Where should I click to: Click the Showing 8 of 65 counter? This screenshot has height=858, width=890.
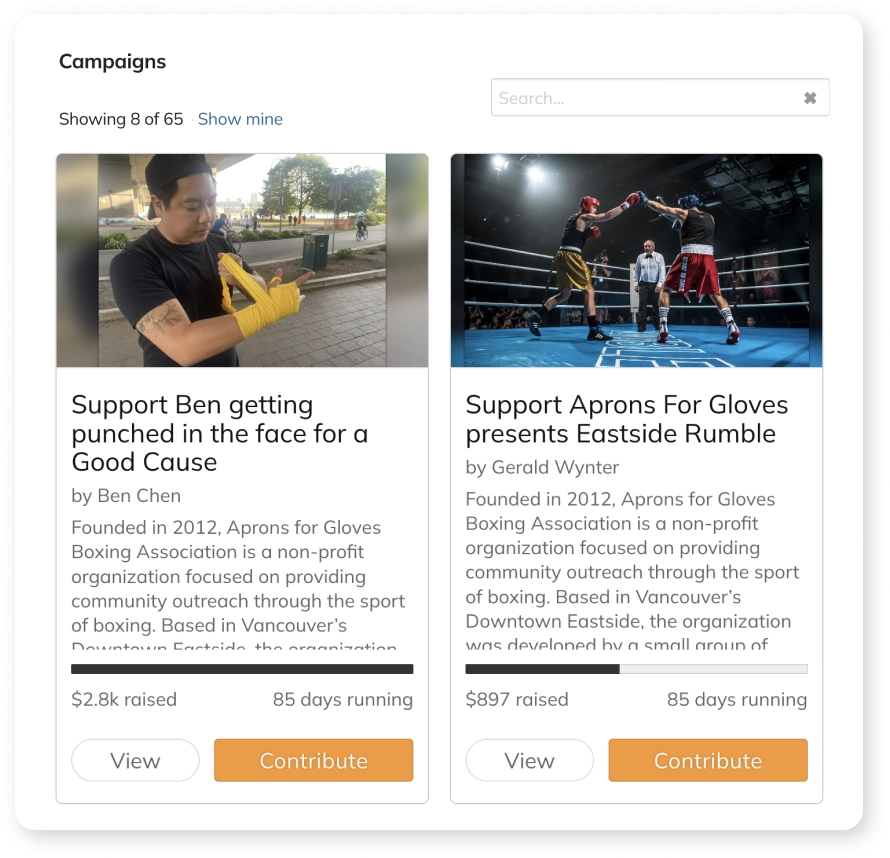[121, 119]
